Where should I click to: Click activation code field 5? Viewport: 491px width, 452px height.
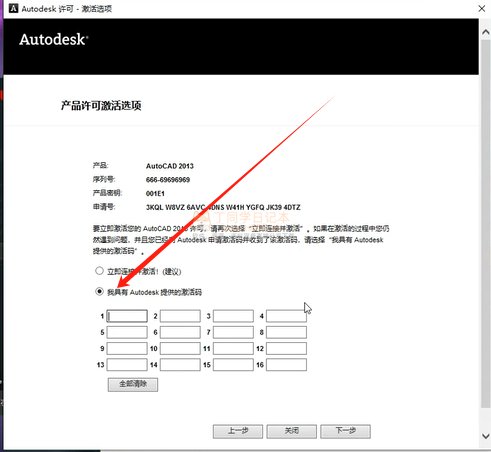tap(127, 332)
